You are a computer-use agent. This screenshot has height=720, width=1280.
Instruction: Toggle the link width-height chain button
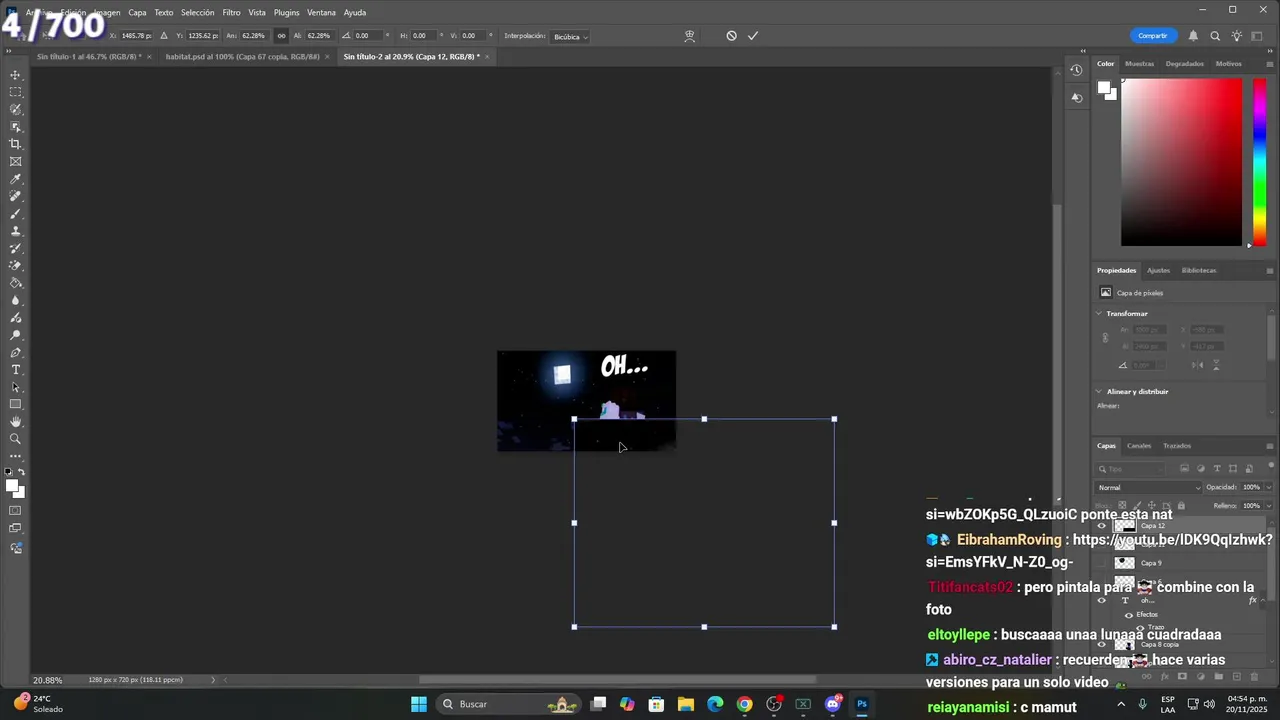tap(281, 36)
